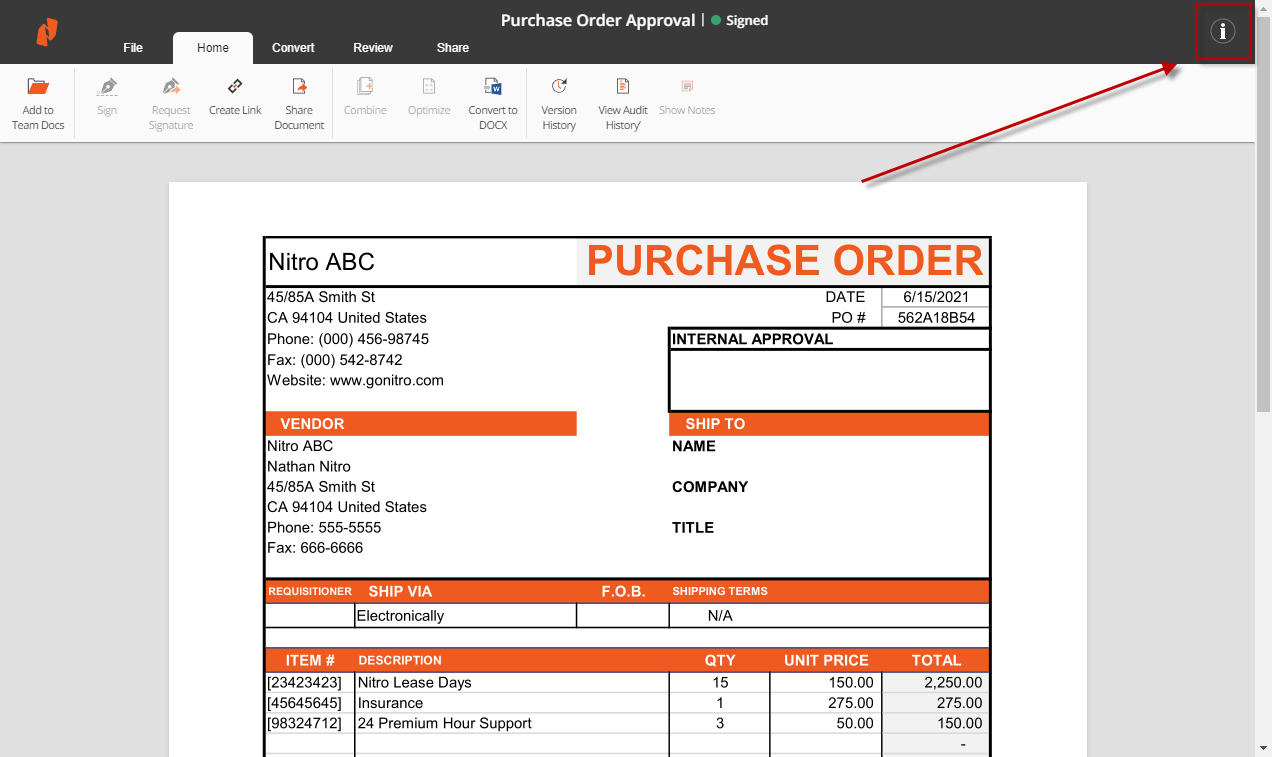Open the document info panel icon

1223,32
